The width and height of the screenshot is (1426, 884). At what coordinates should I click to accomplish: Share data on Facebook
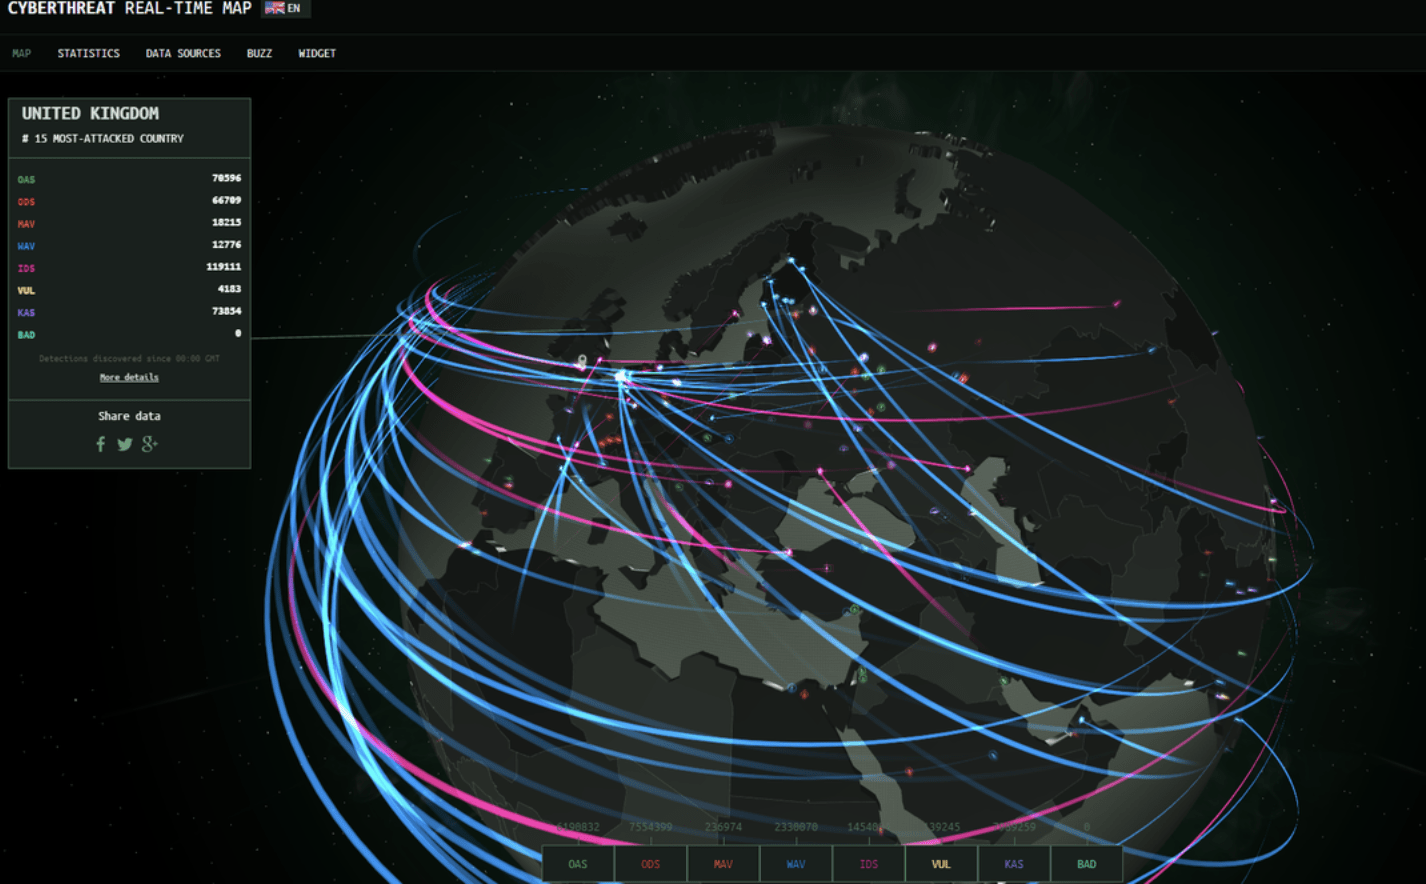click(x=100, y=444)
